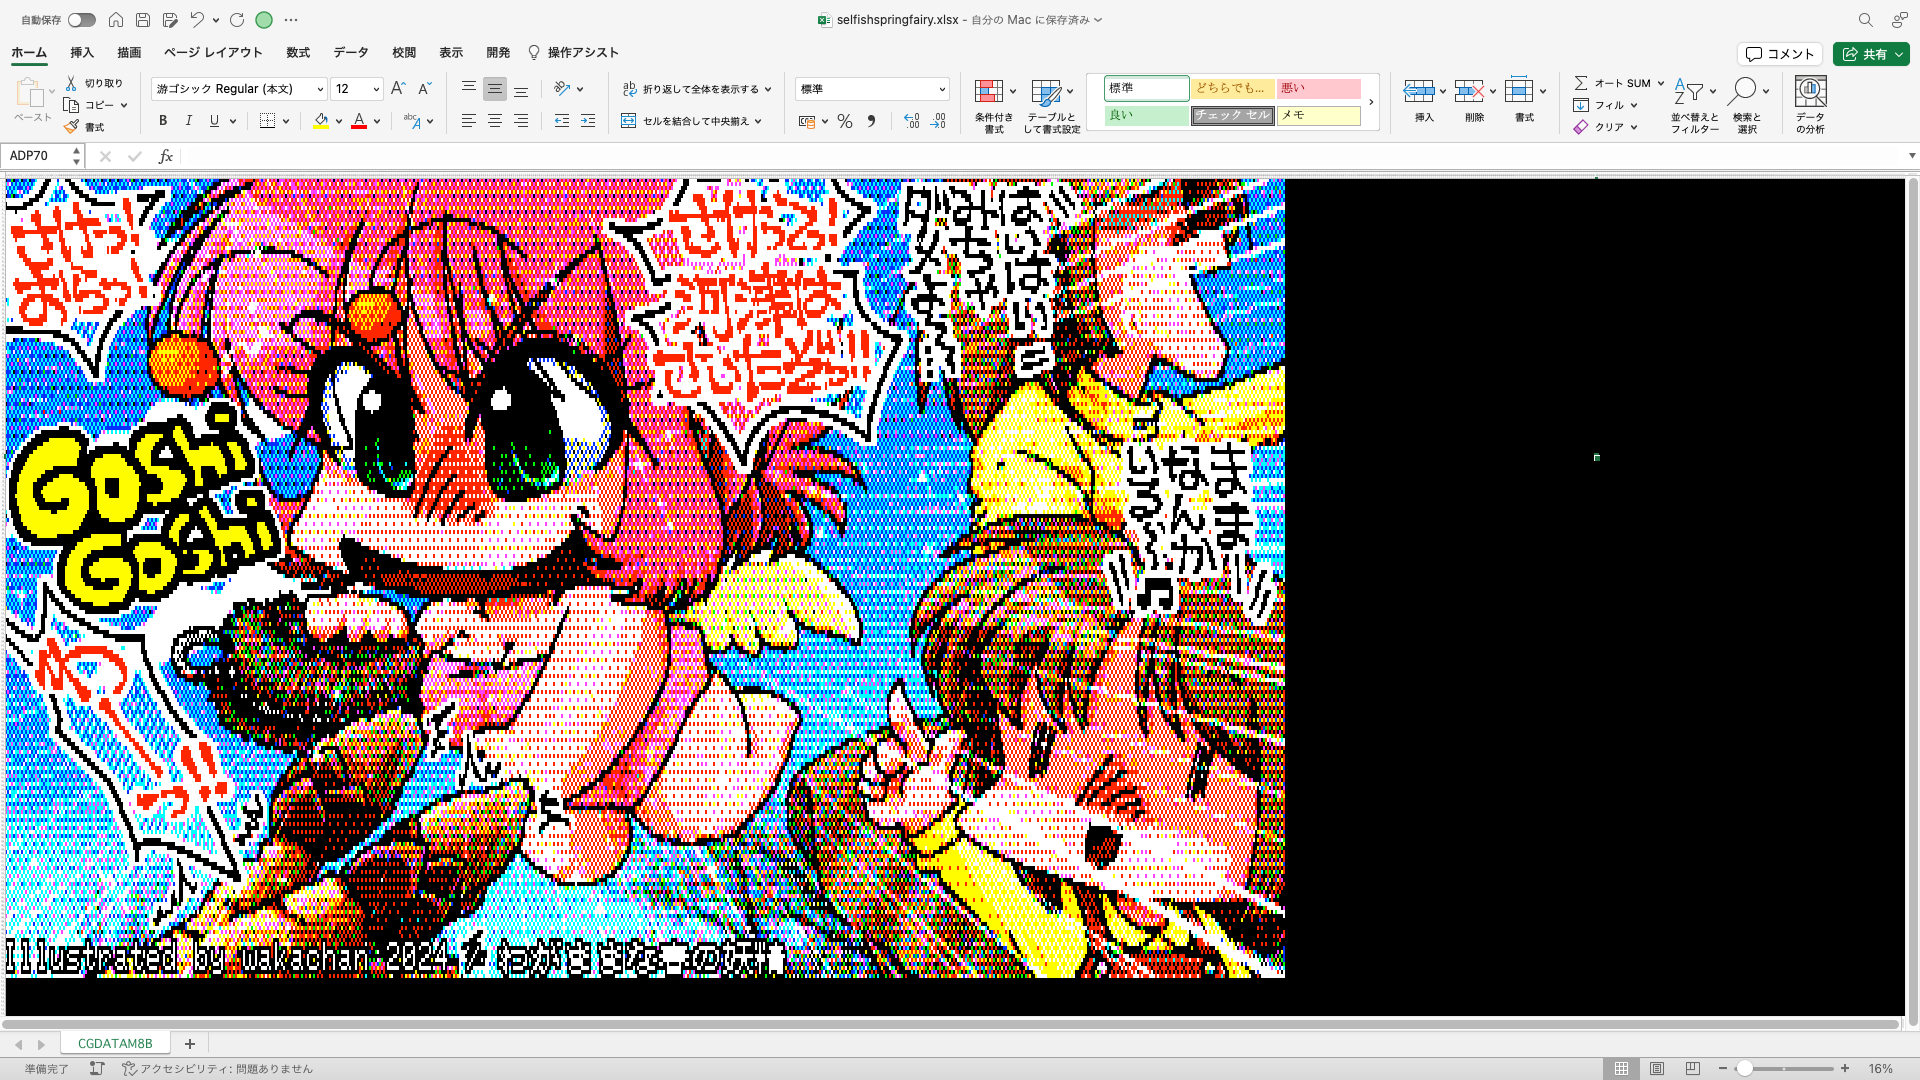Click the percent style icon
The width and height of the screenshot is (1920, 1080).
tap(845, 121)
